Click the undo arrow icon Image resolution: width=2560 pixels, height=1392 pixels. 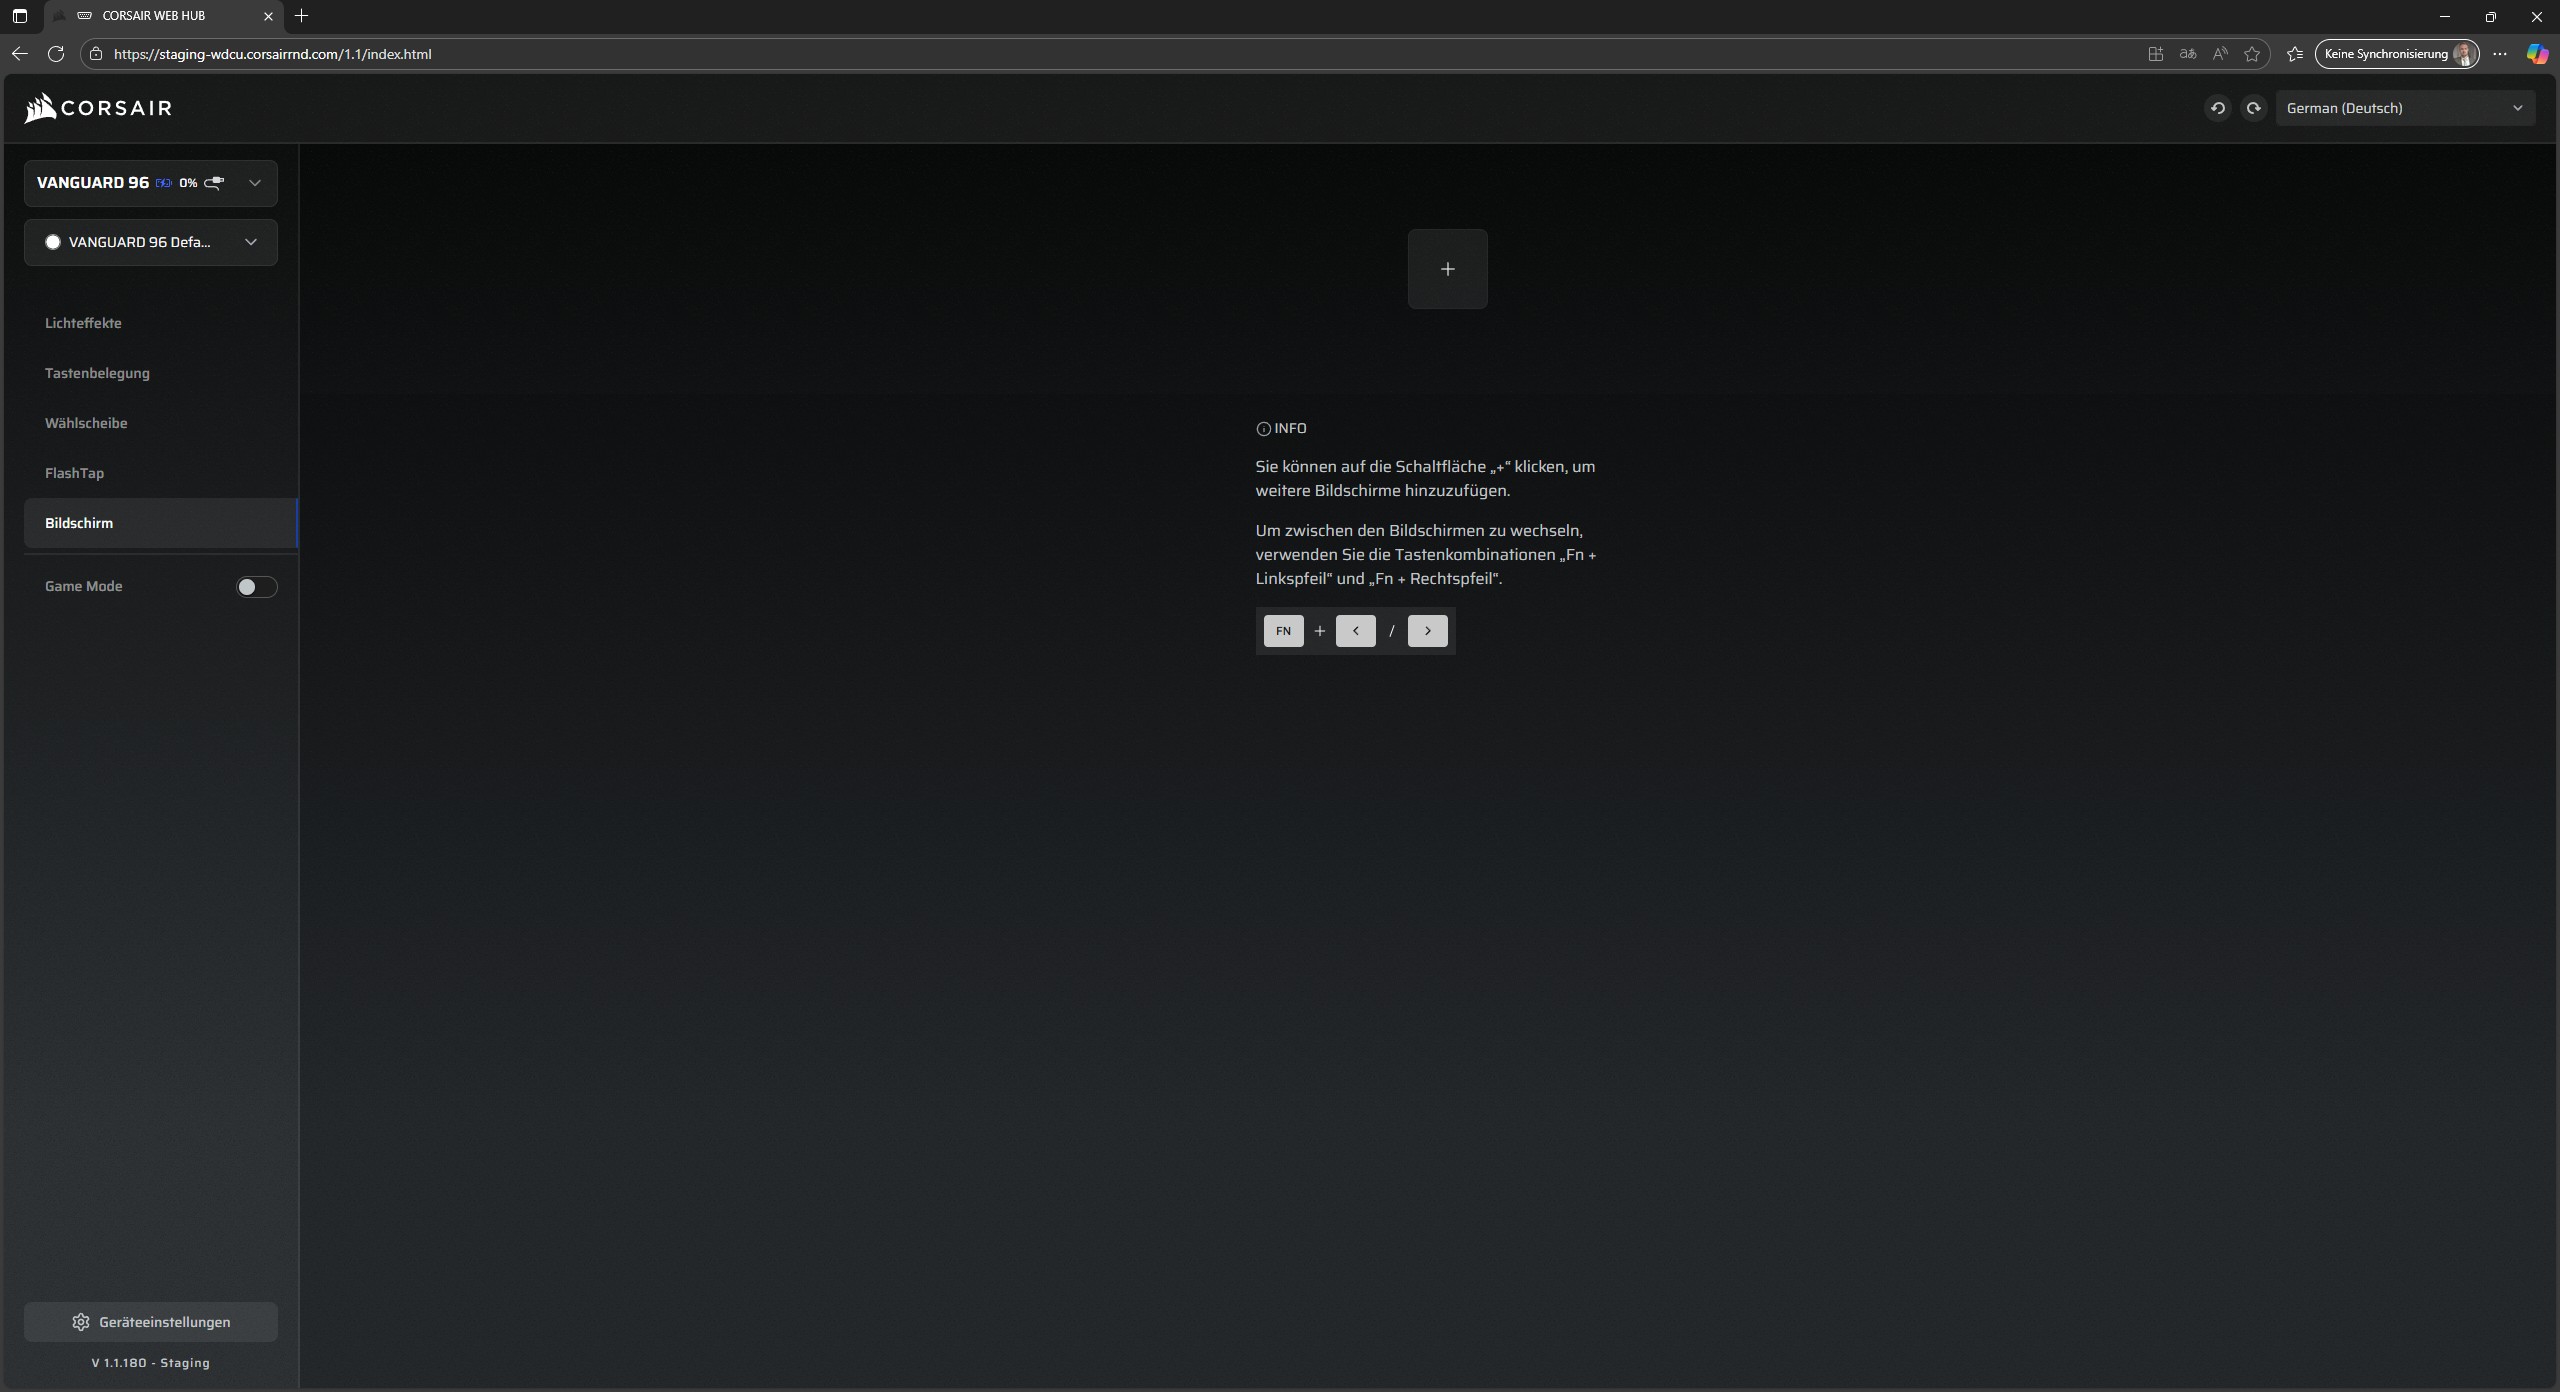tap(2217, 108)
